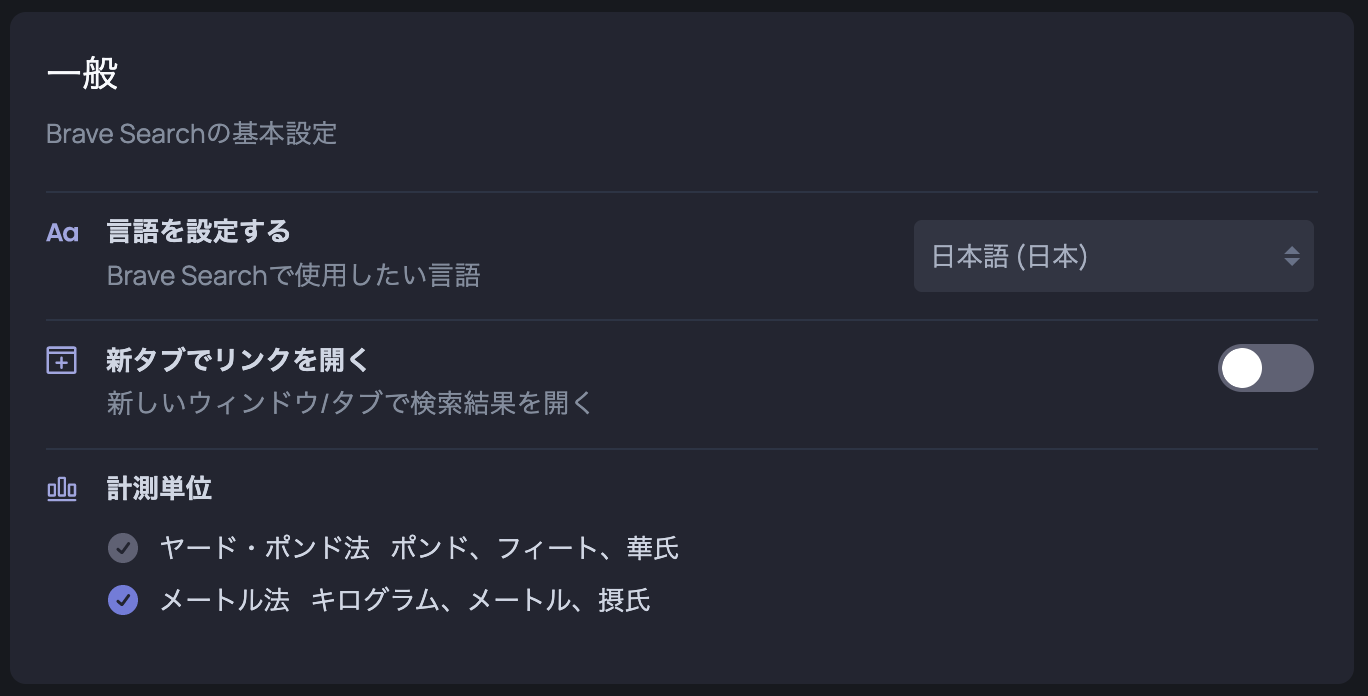Image resolution: width=1368 pixels, height=696 pixels.
Task: Click the 計測単位 heading
Action: coord(159,489)
